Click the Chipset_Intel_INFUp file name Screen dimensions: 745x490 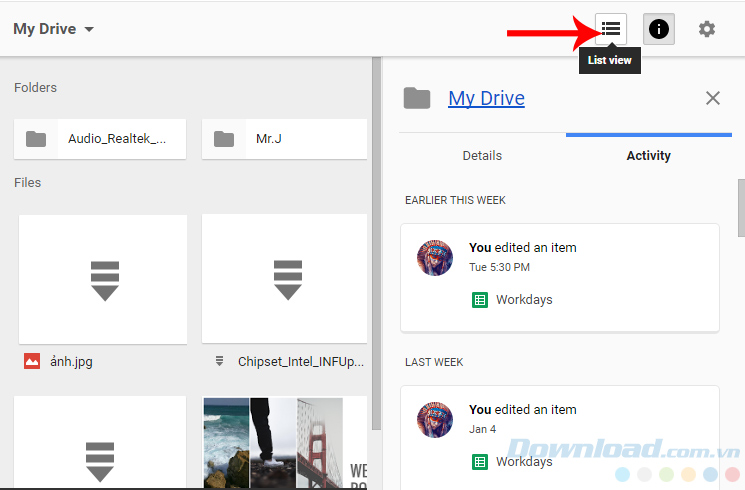point(301,362)
